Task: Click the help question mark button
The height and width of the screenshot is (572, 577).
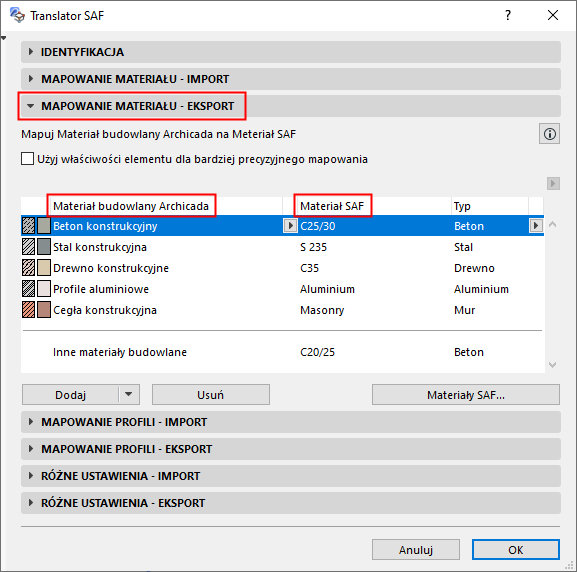Action: tap(508, 15)
